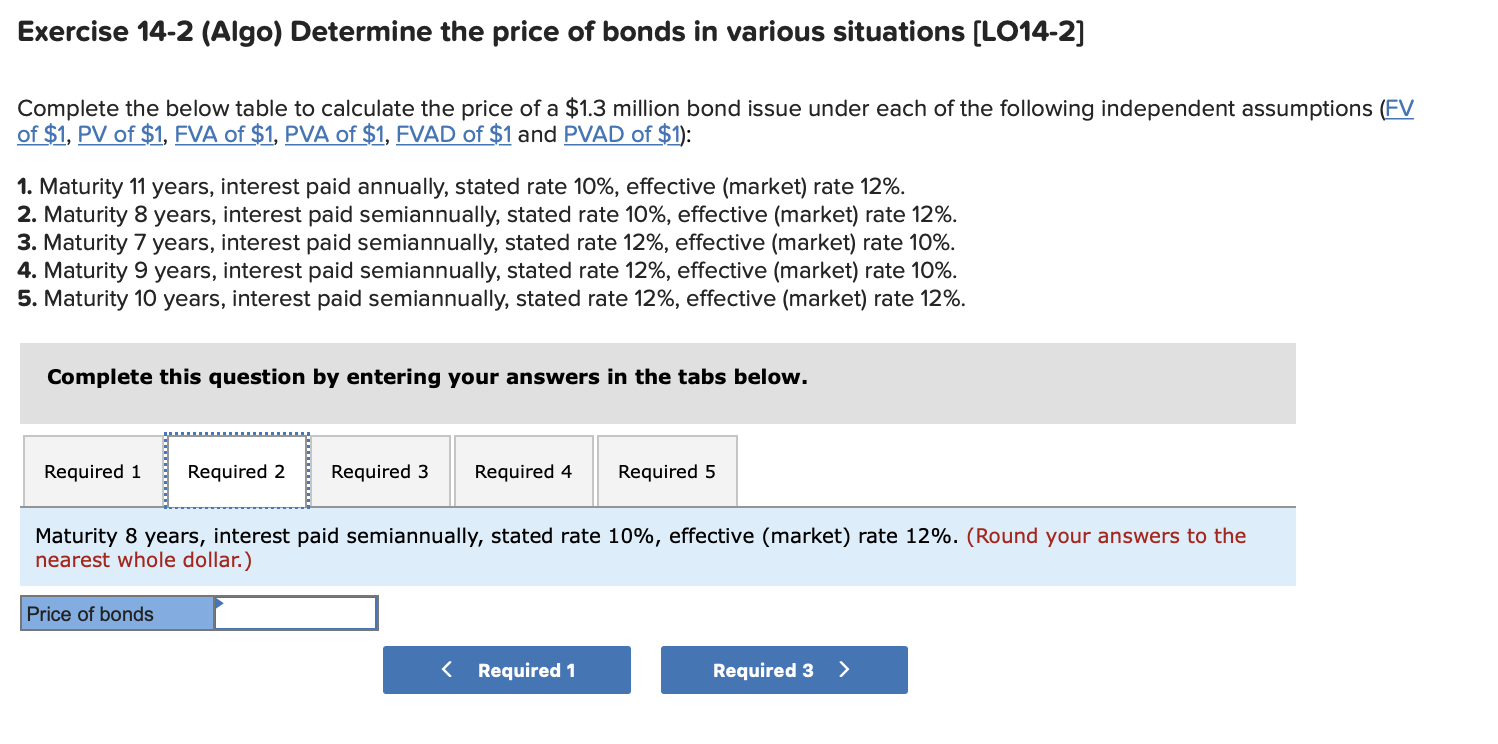Viewport: 1498px width, 744px height.
Task: Click the Price of bonds input field
Action: click(295, 613)
